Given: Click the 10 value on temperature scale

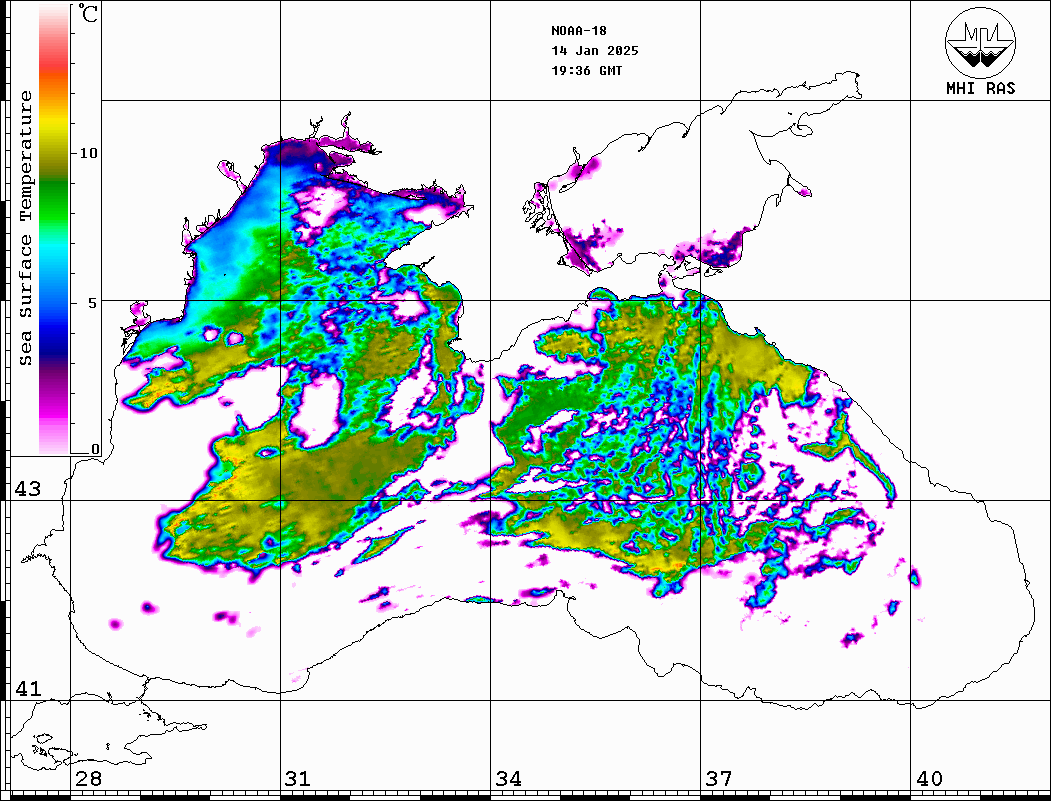Looking at the screenshot, I should click(x=88, y=153).
